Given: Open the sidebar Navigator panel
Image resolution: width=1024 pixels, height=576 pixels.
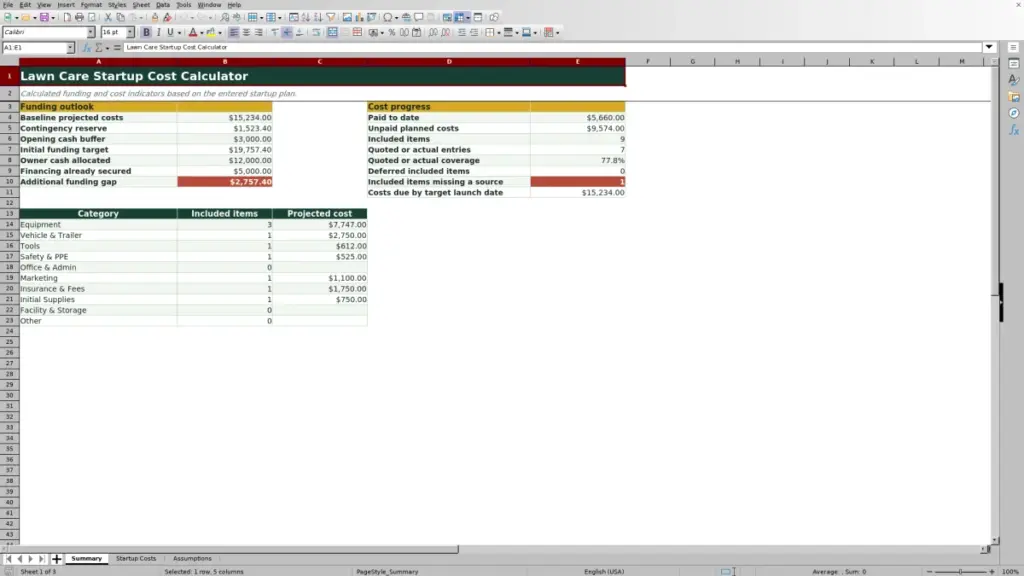Looking at the screenshot, I should pos(1014,113).
